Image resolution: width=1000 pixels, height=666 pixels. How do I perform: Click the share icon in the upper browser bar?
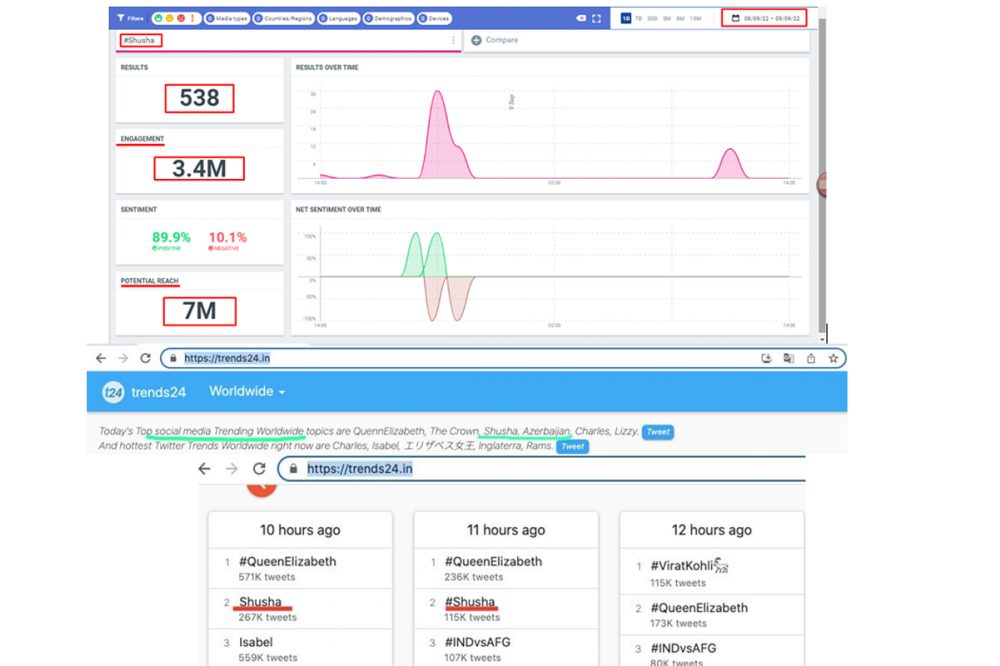(810, 358)
